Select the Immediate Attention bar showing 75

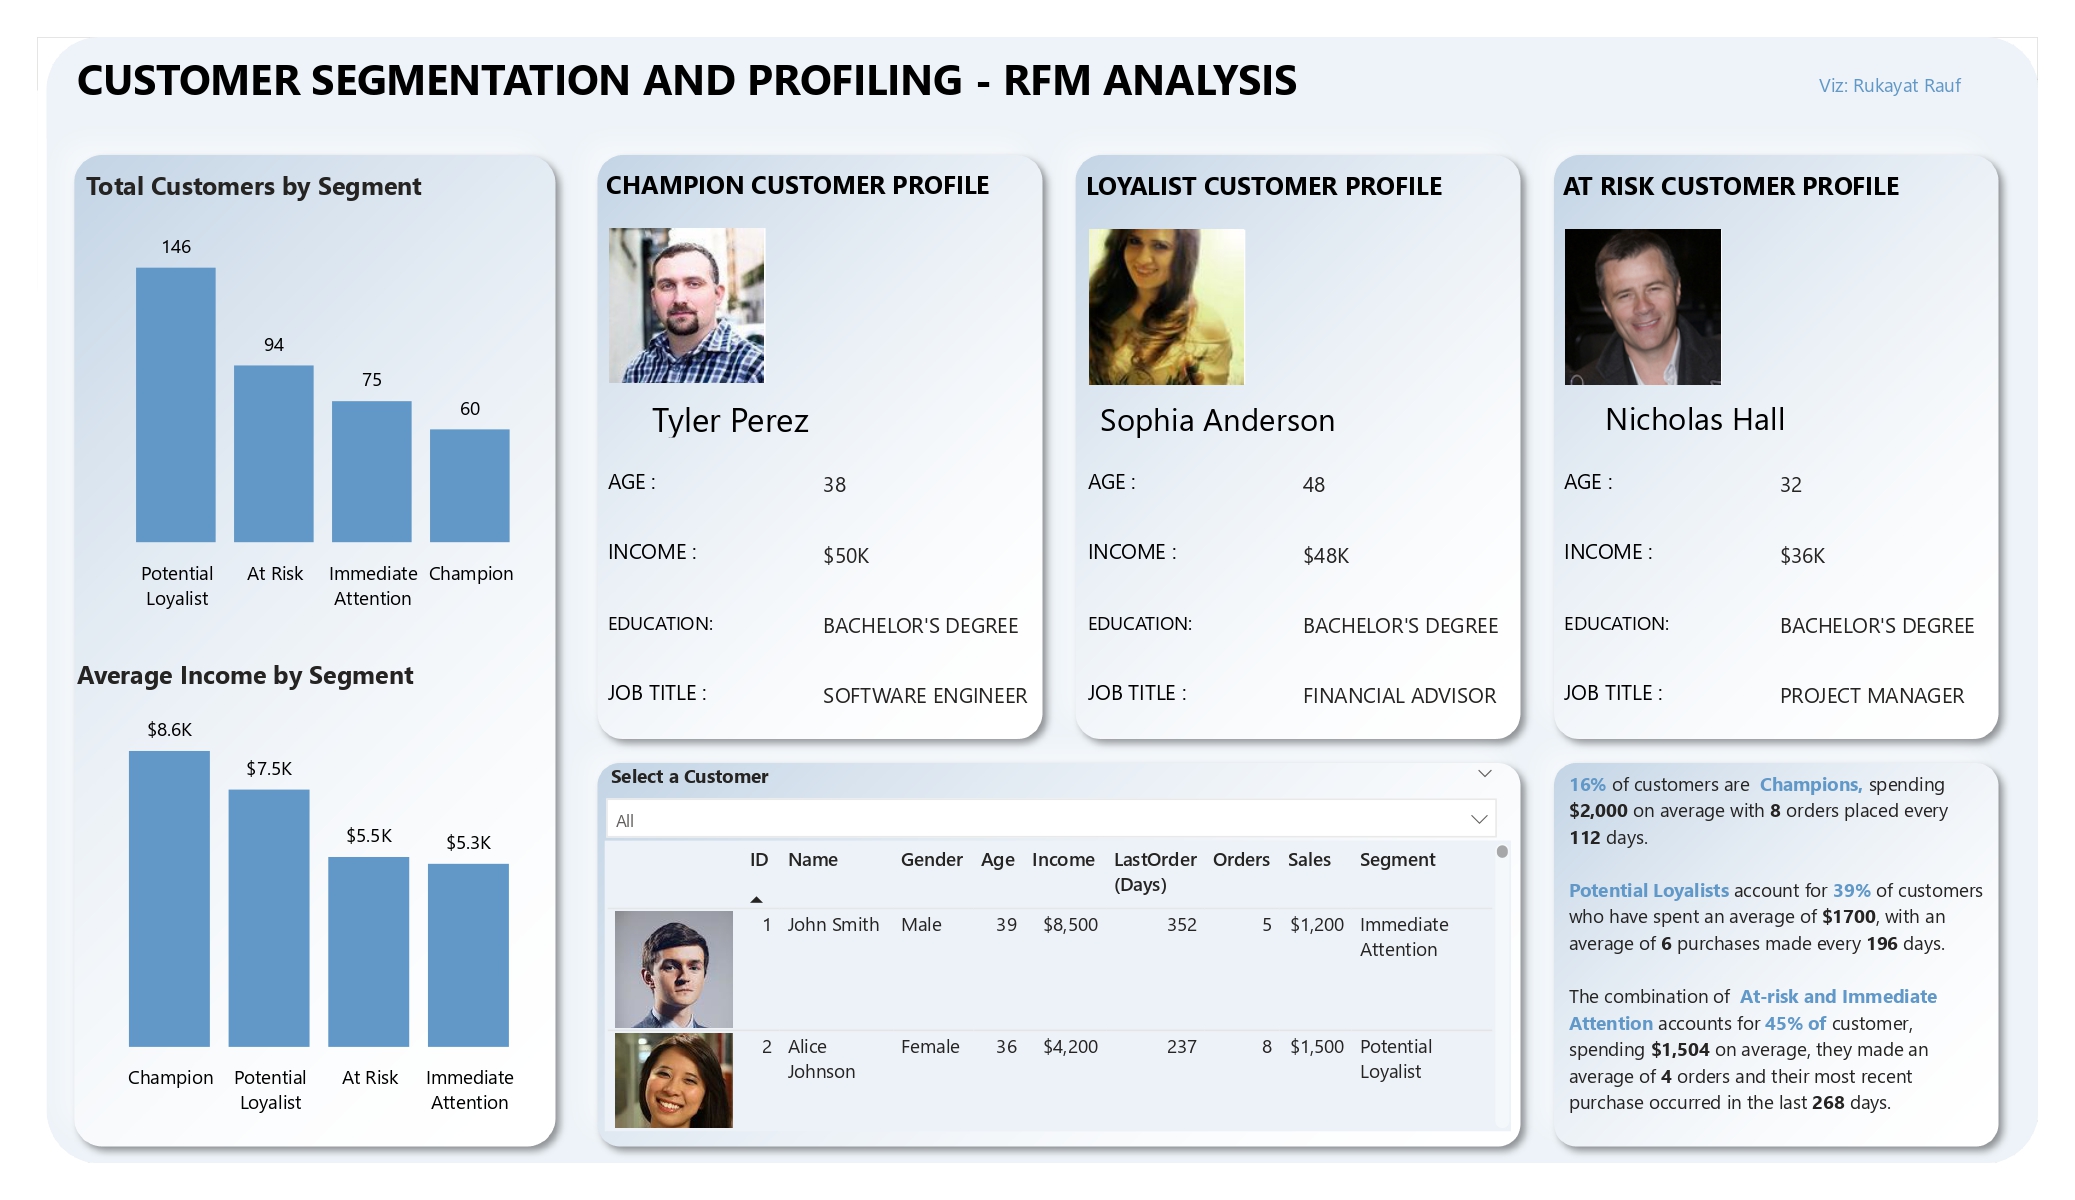(372, 472)
